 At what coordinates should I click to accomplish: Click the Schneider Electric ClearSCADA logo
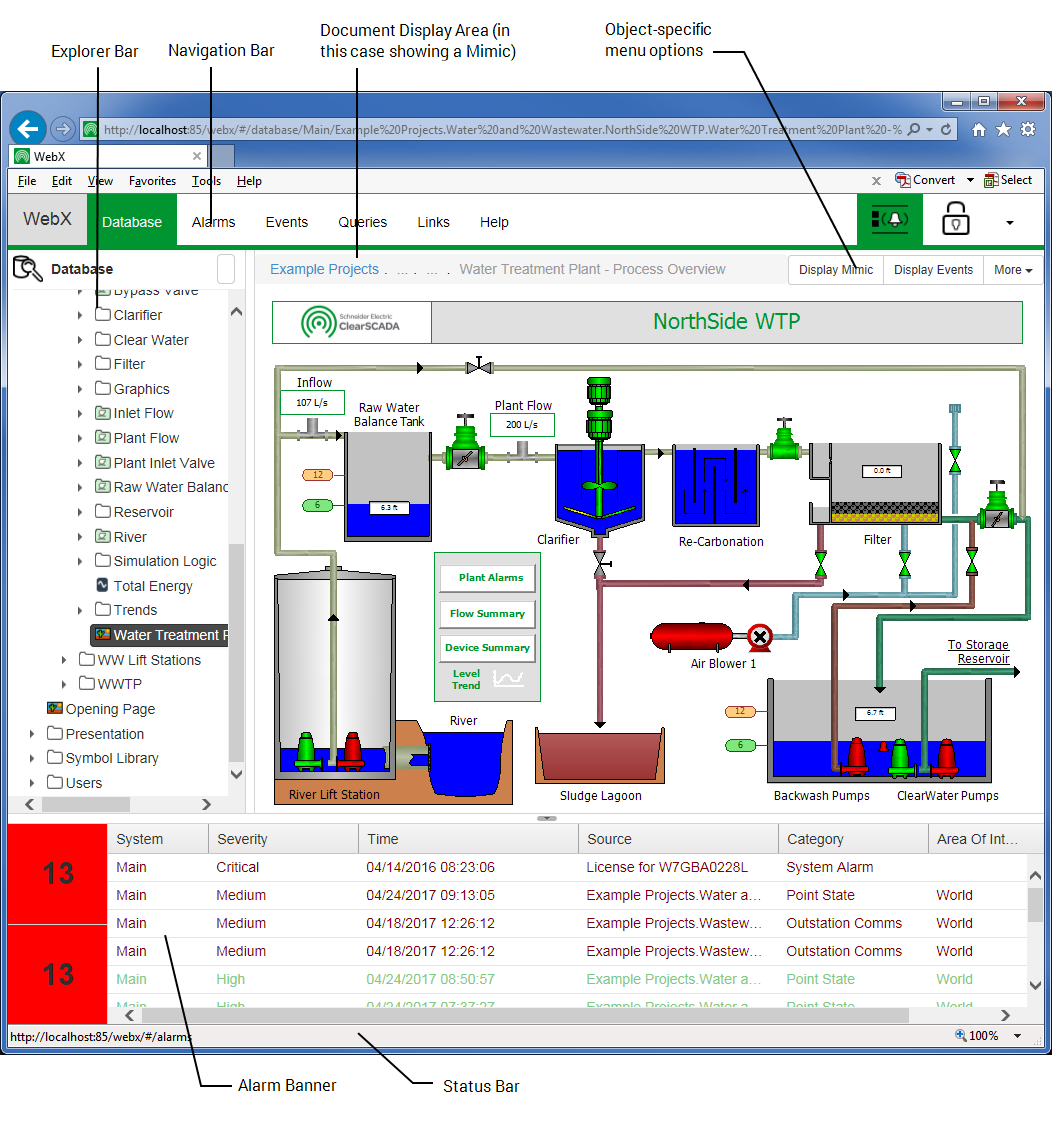pyautogui.click(x=351, y=322)
